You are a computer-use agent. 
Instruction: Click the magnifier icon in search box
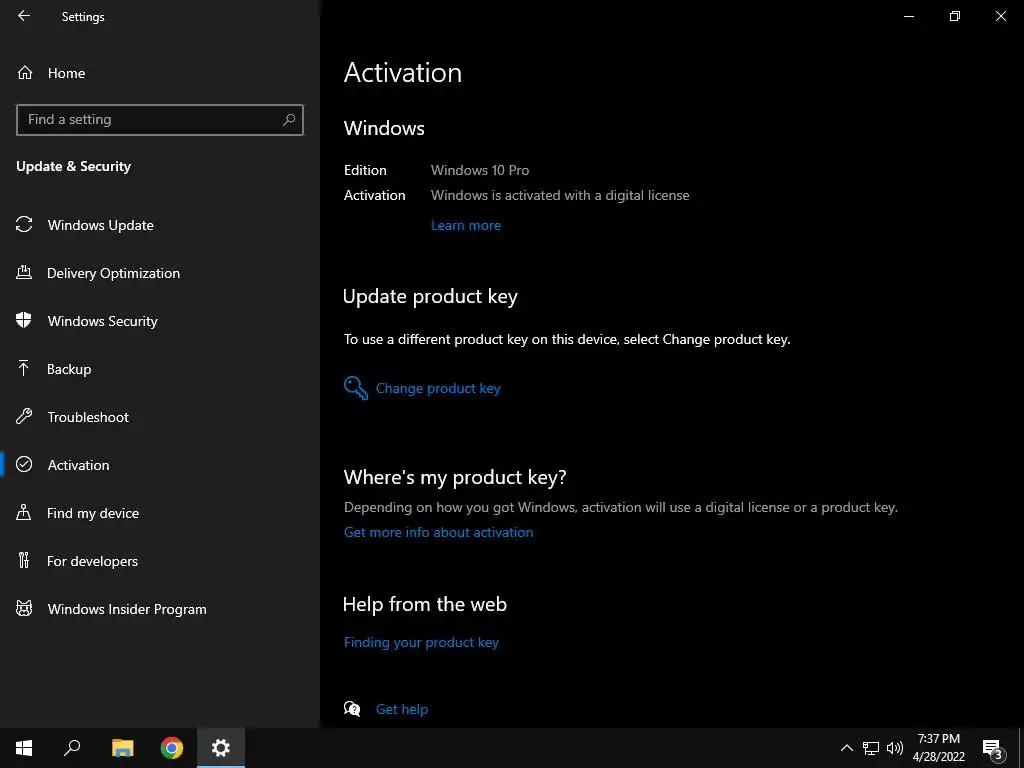click(x=289, y=120)
